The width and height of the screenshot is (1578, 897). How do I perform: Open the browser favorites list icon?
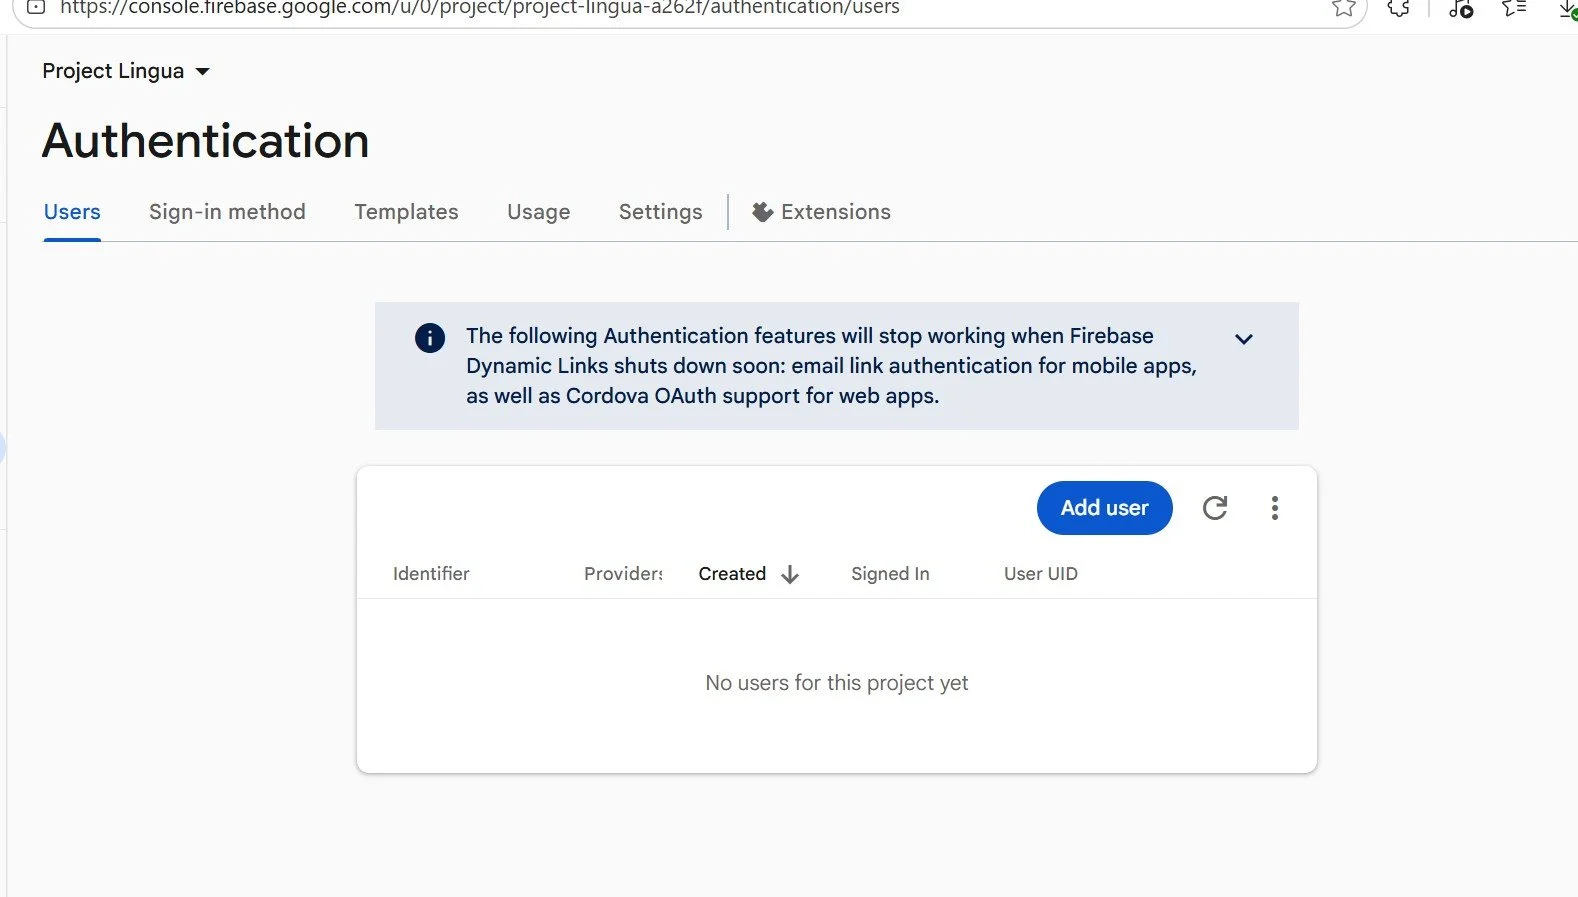pyautogui.click(x=1514, y=8)
